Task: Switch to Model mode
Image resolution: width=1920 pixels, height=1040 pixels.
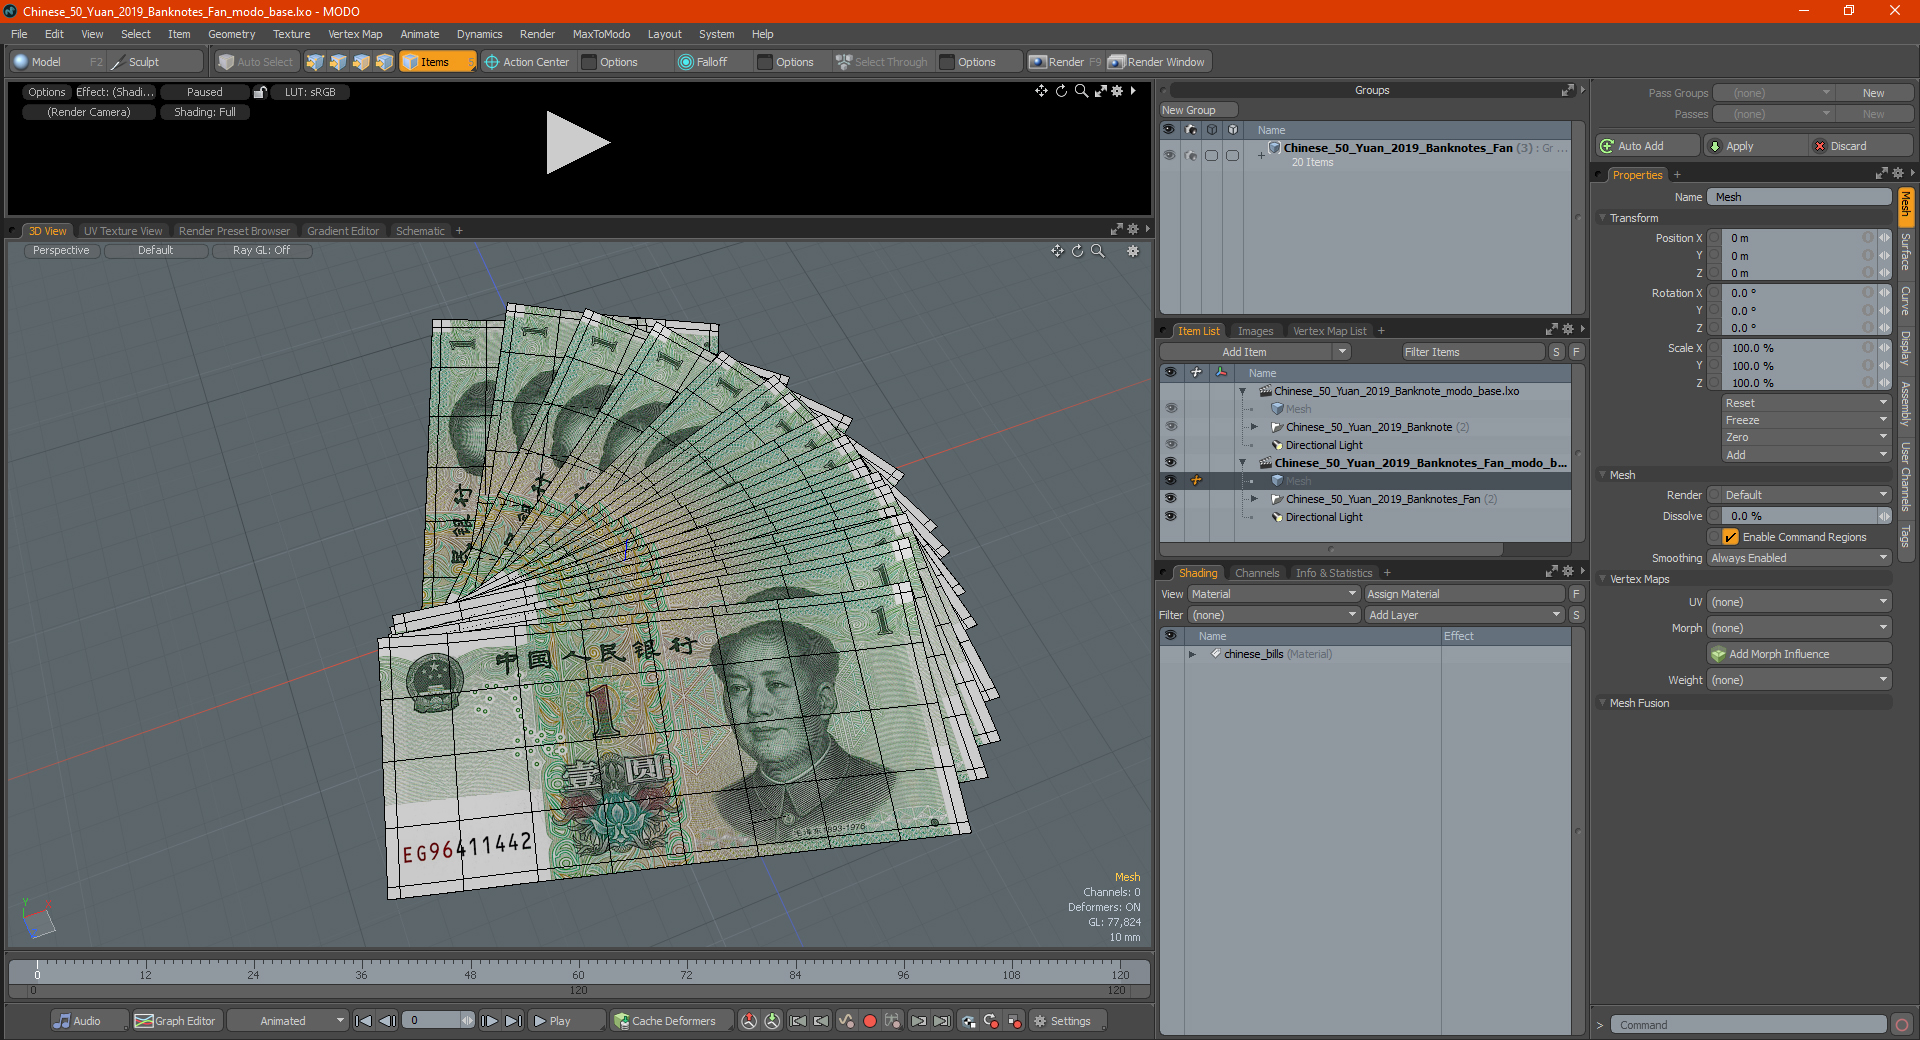Action: point(56,62)
